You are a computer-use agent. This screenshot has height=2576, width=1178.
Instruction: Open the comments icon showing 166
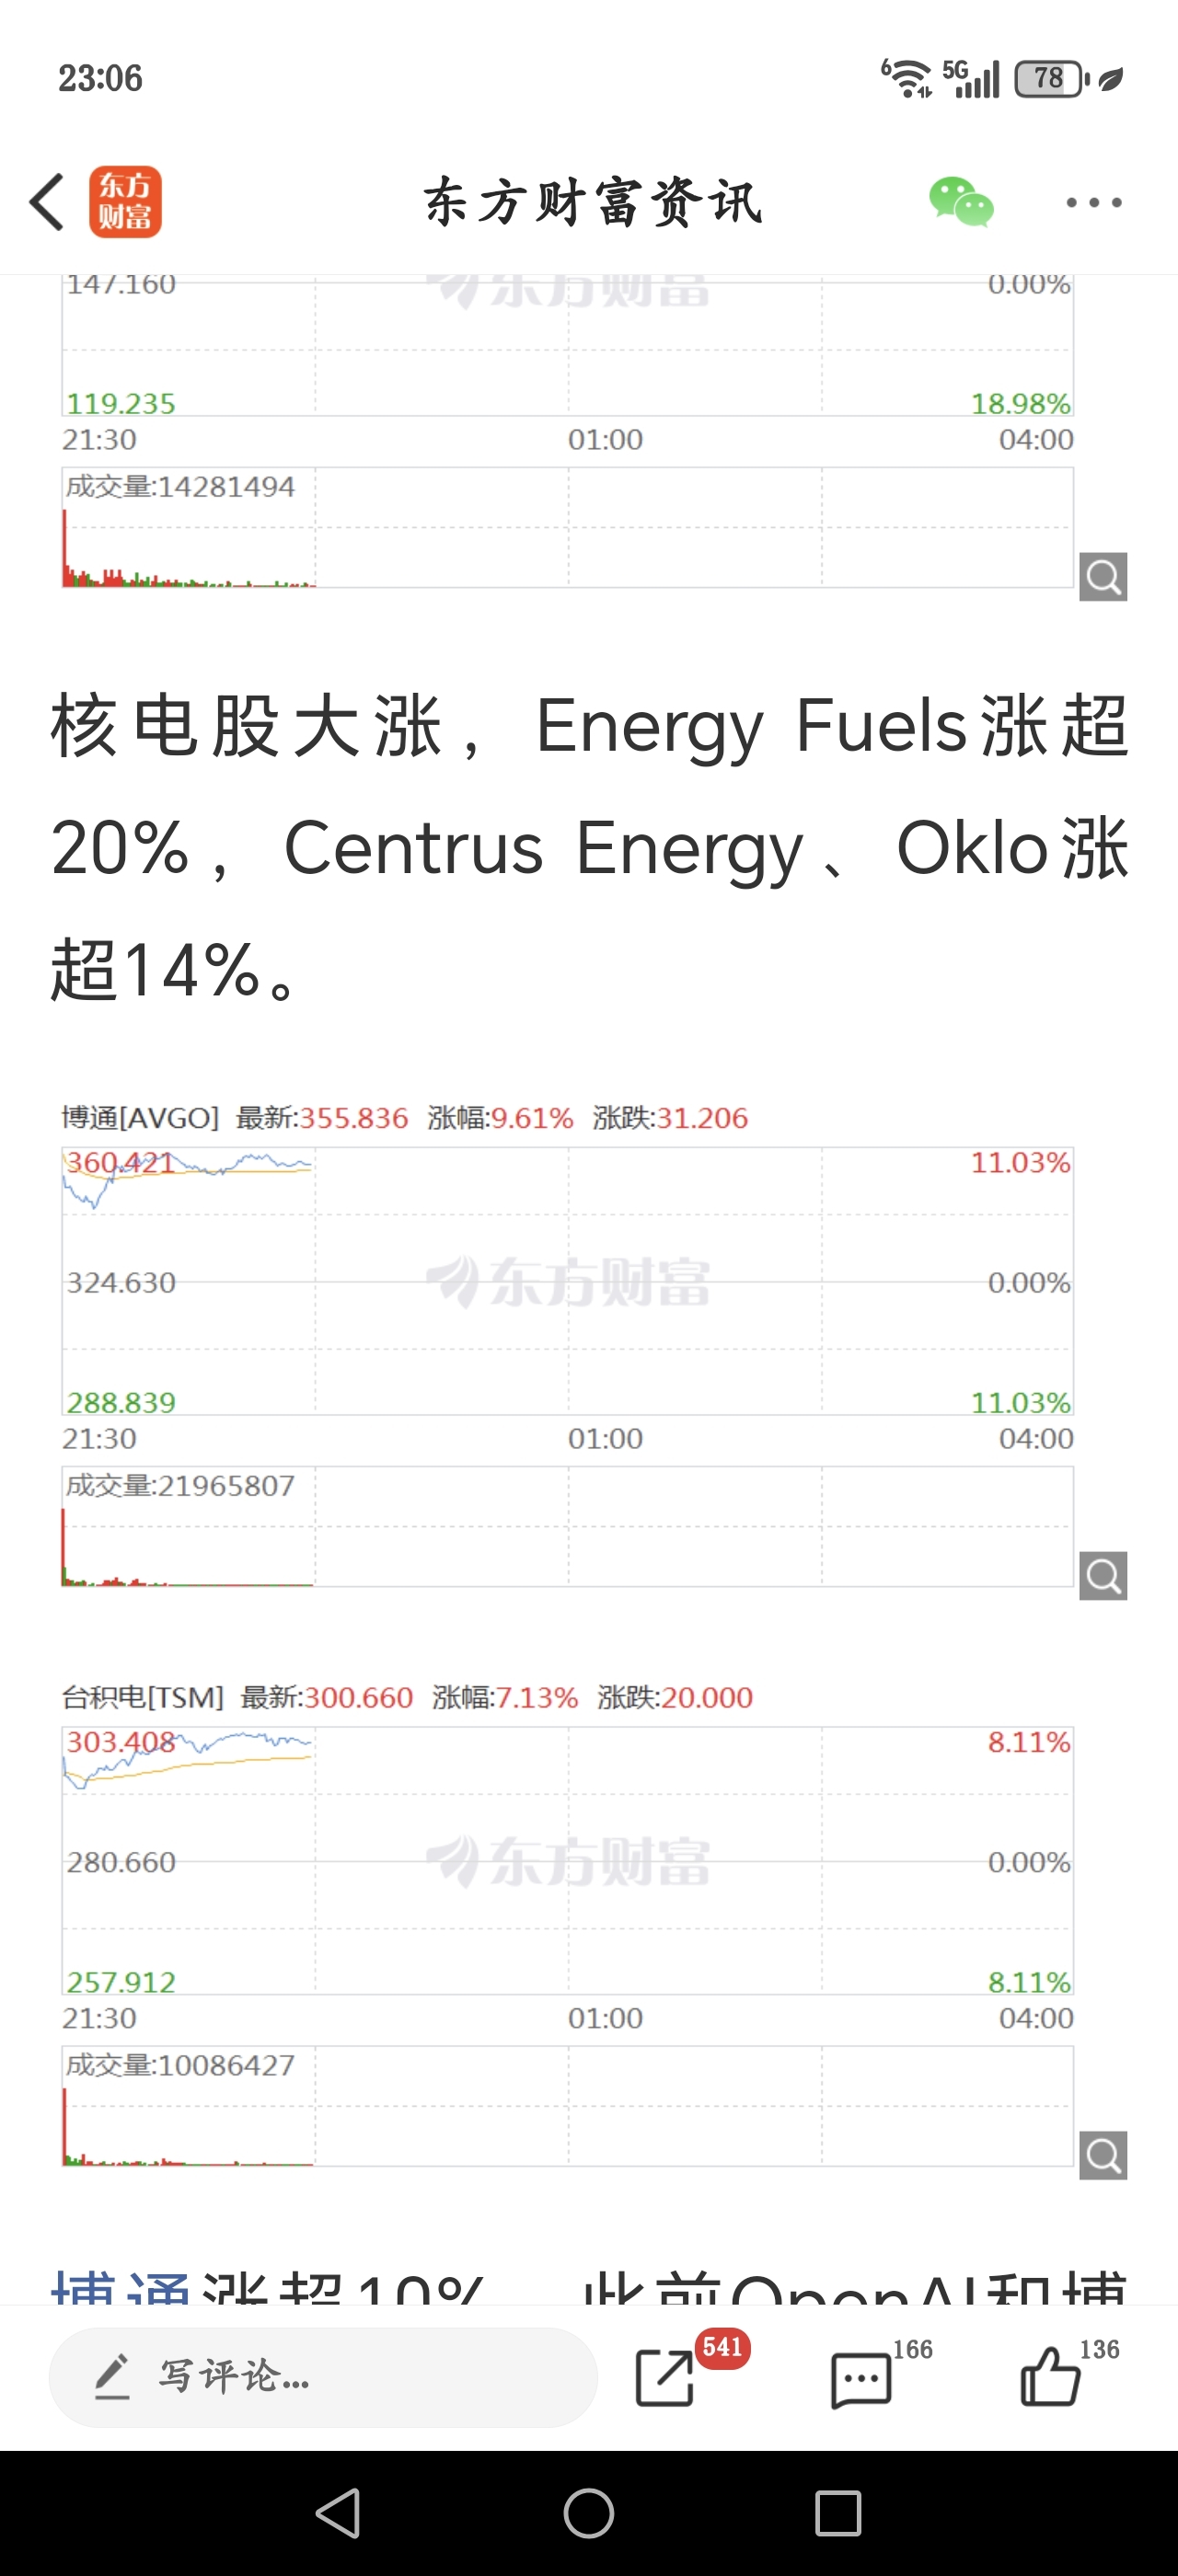[861, 2378]
